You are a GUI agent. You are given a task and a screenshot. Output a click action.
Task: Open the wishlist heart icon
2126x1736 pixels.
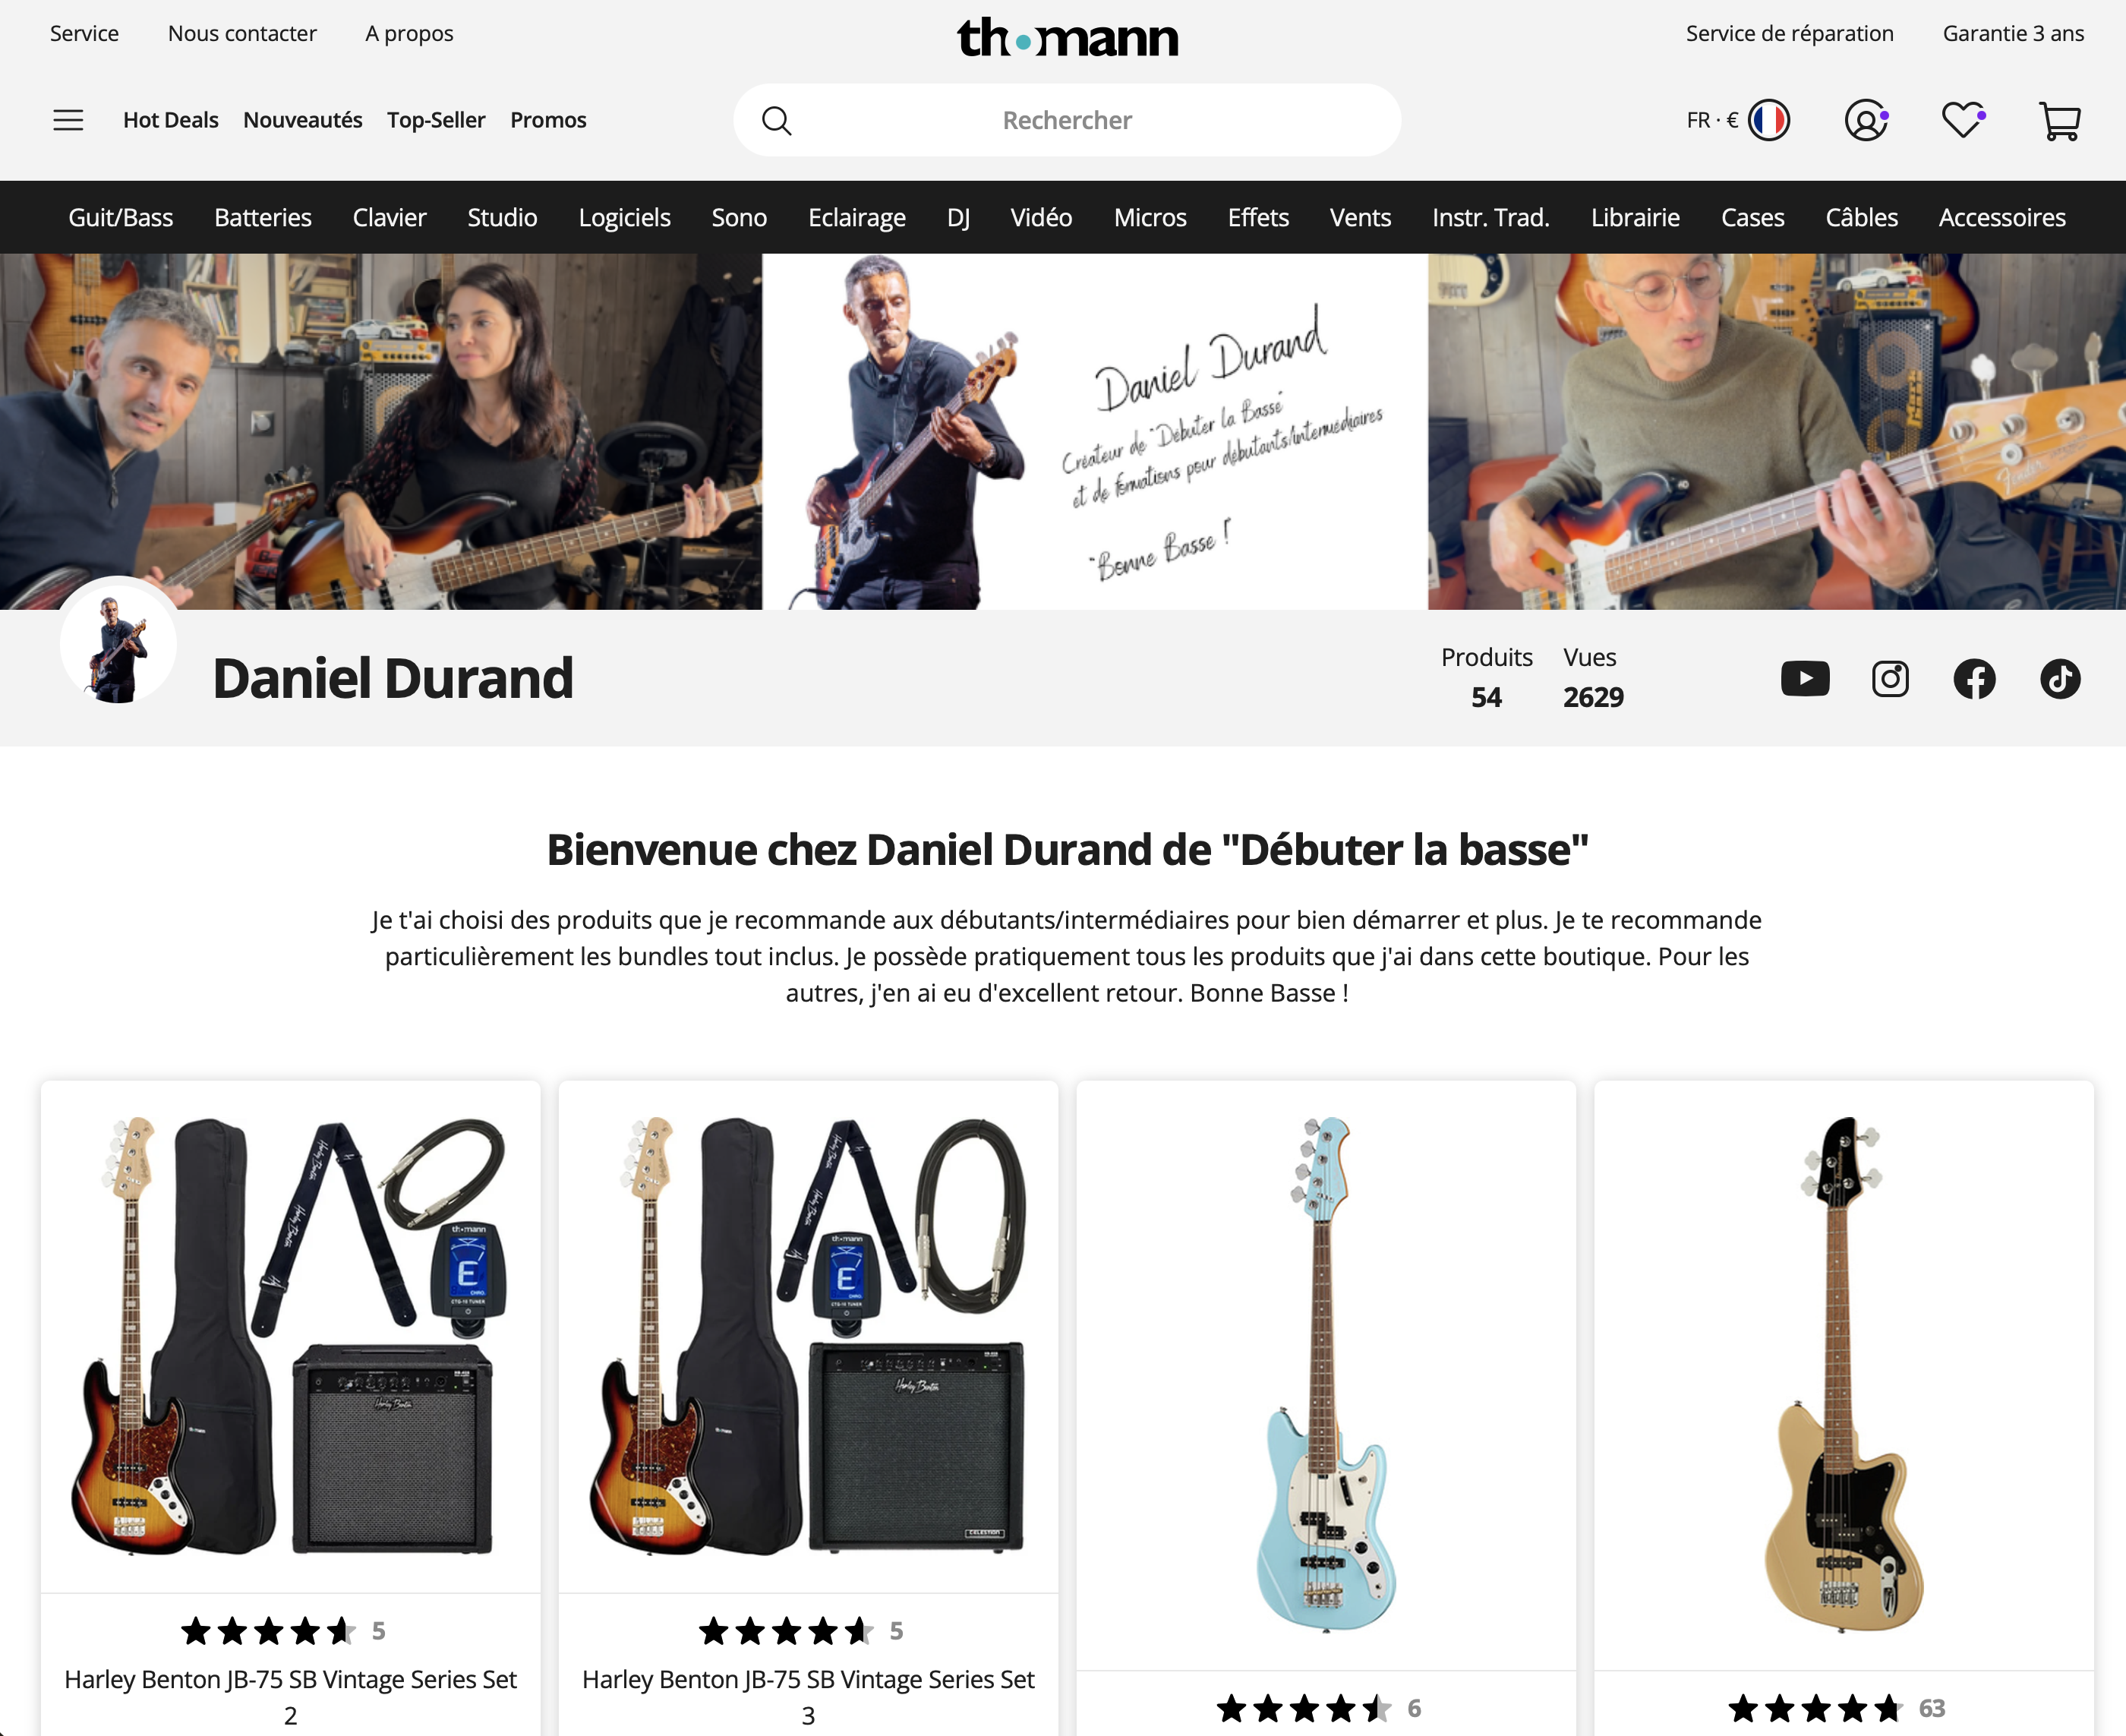[1964, 120]
